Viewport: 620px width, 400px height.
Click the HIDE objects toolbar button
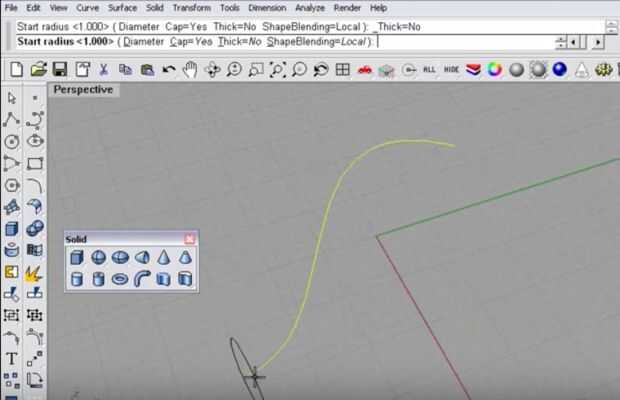[451, 70]
